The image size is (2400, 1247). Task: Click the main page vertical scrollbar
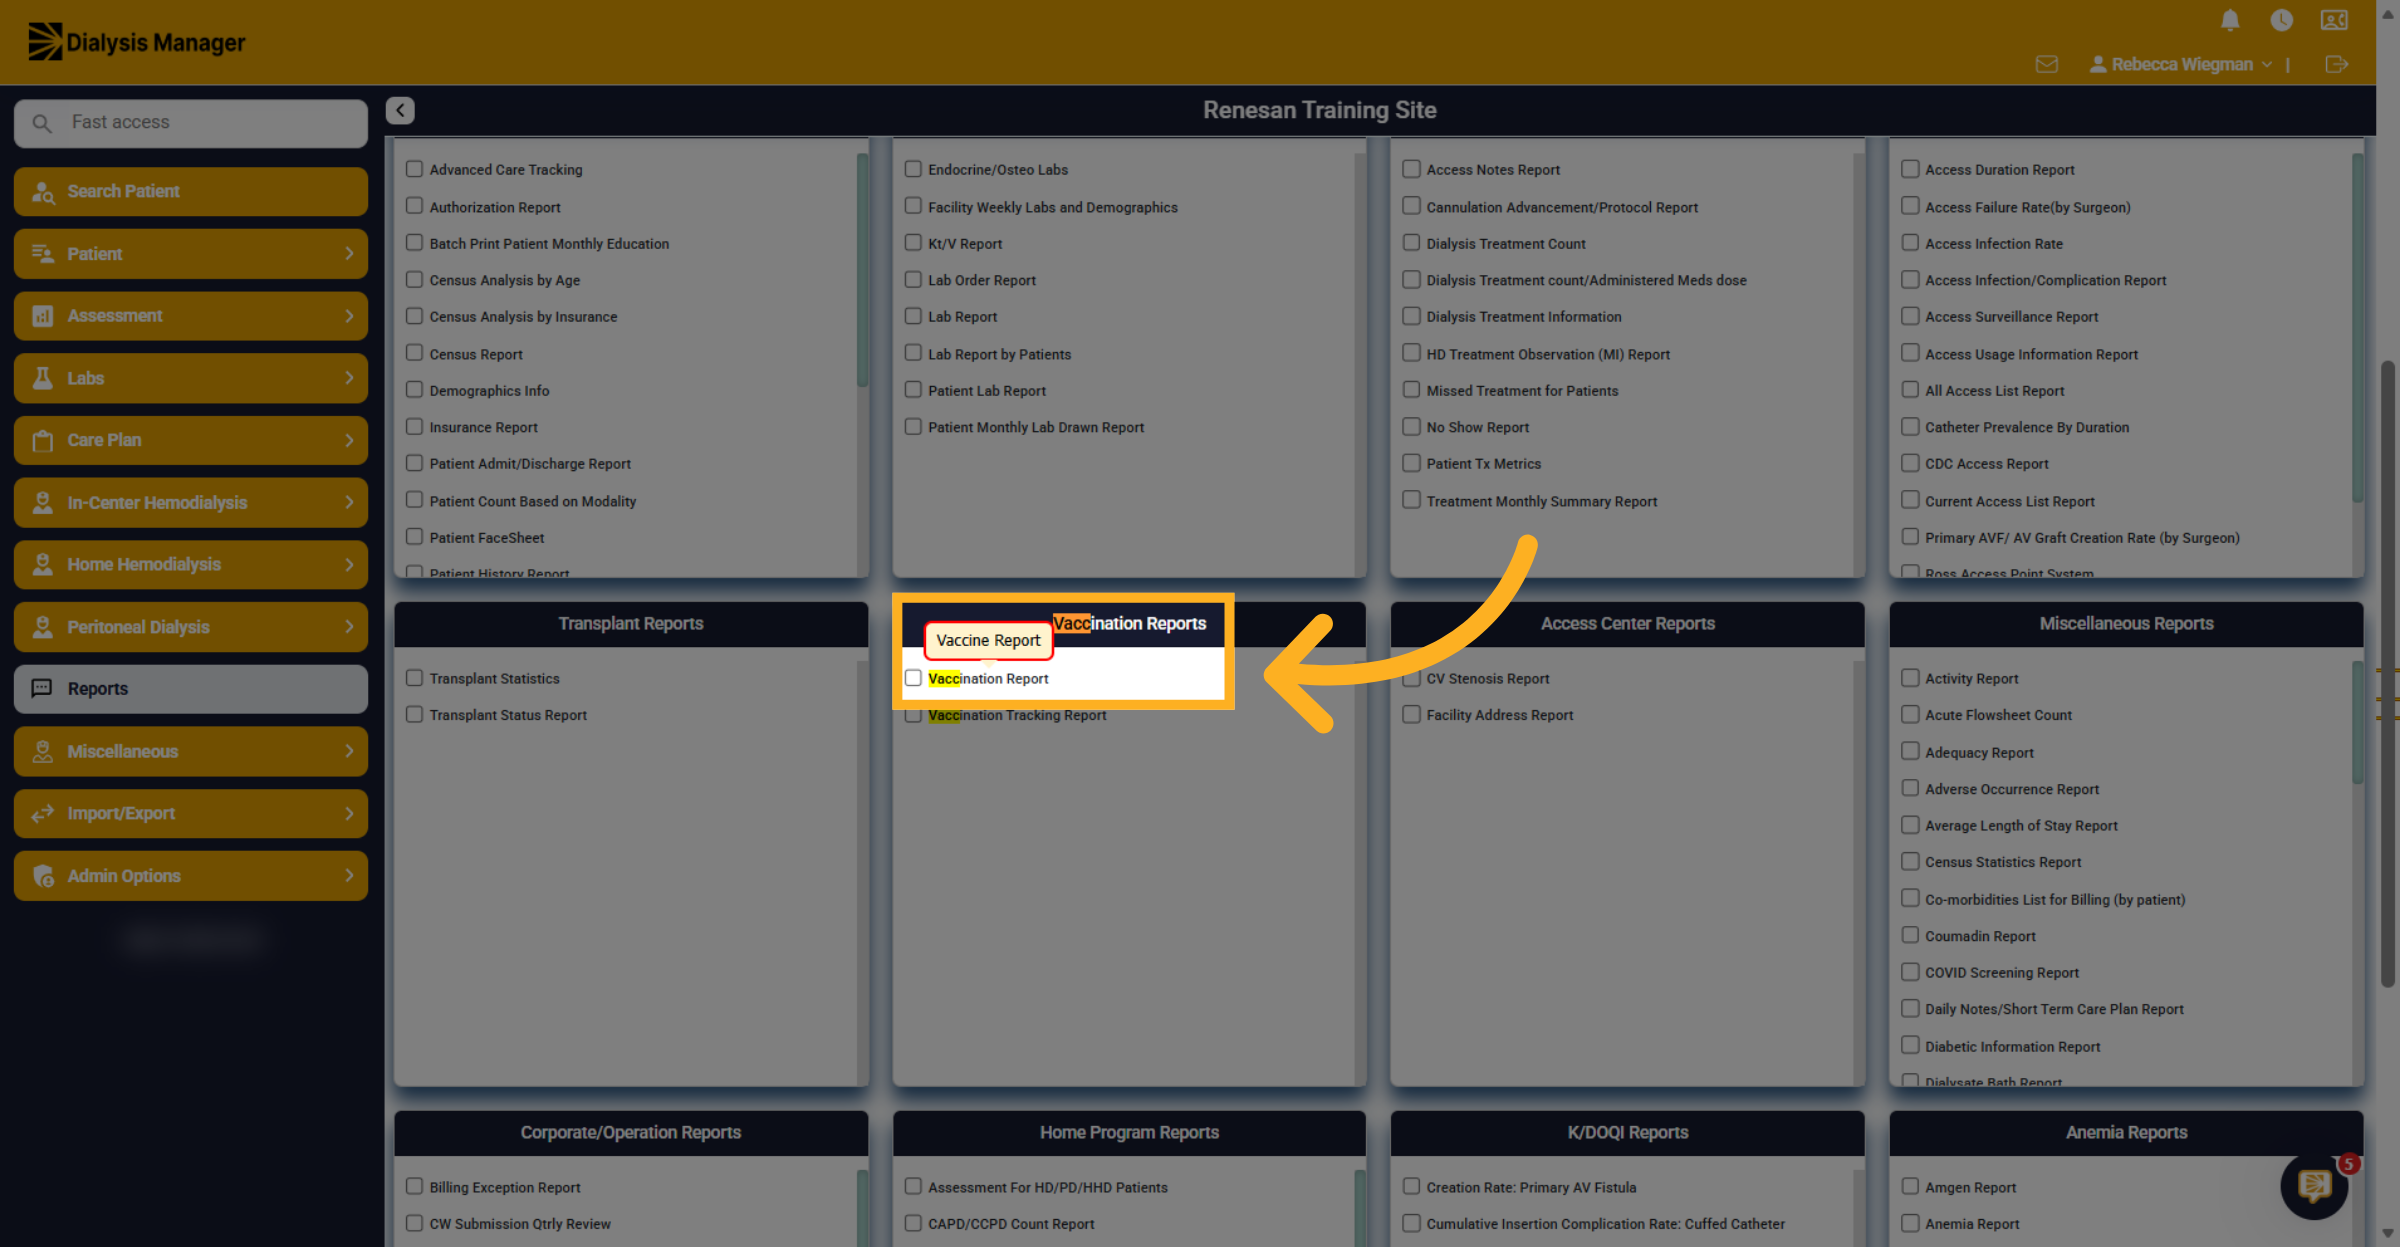click(2388, 673)
